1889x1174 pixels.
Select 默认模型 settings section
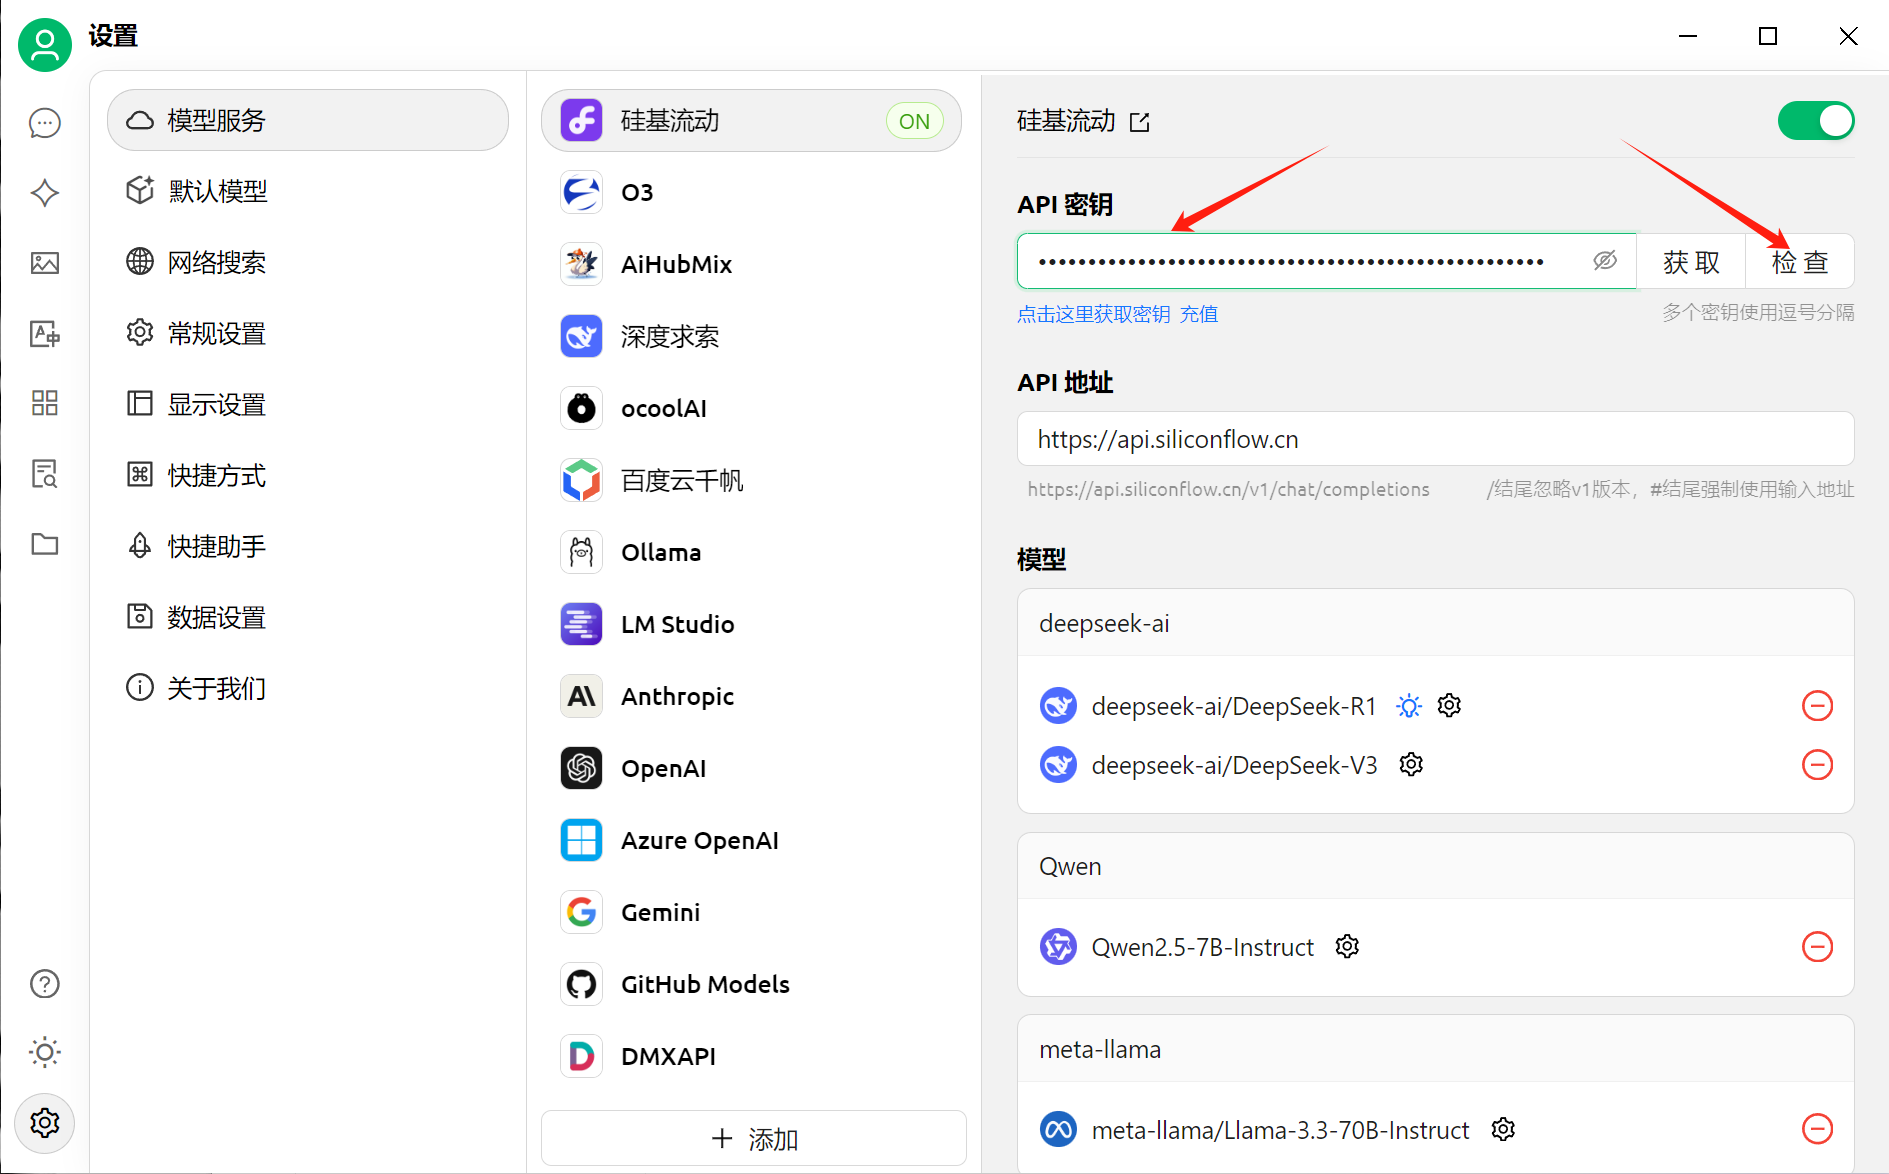click(308, 191)
